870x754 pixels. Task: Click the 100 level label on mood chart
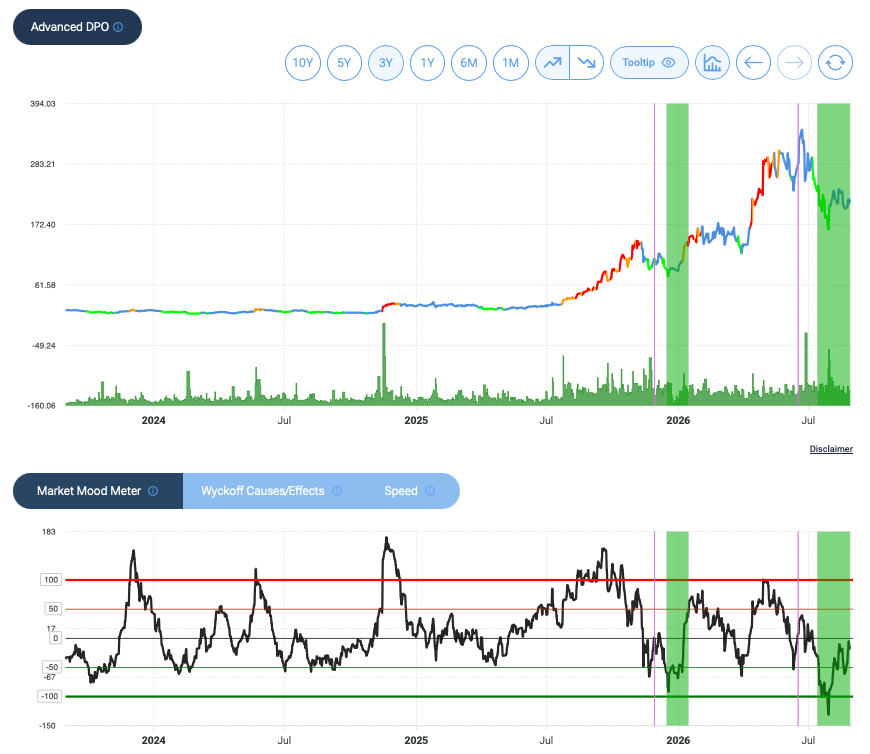click(51, 580)
